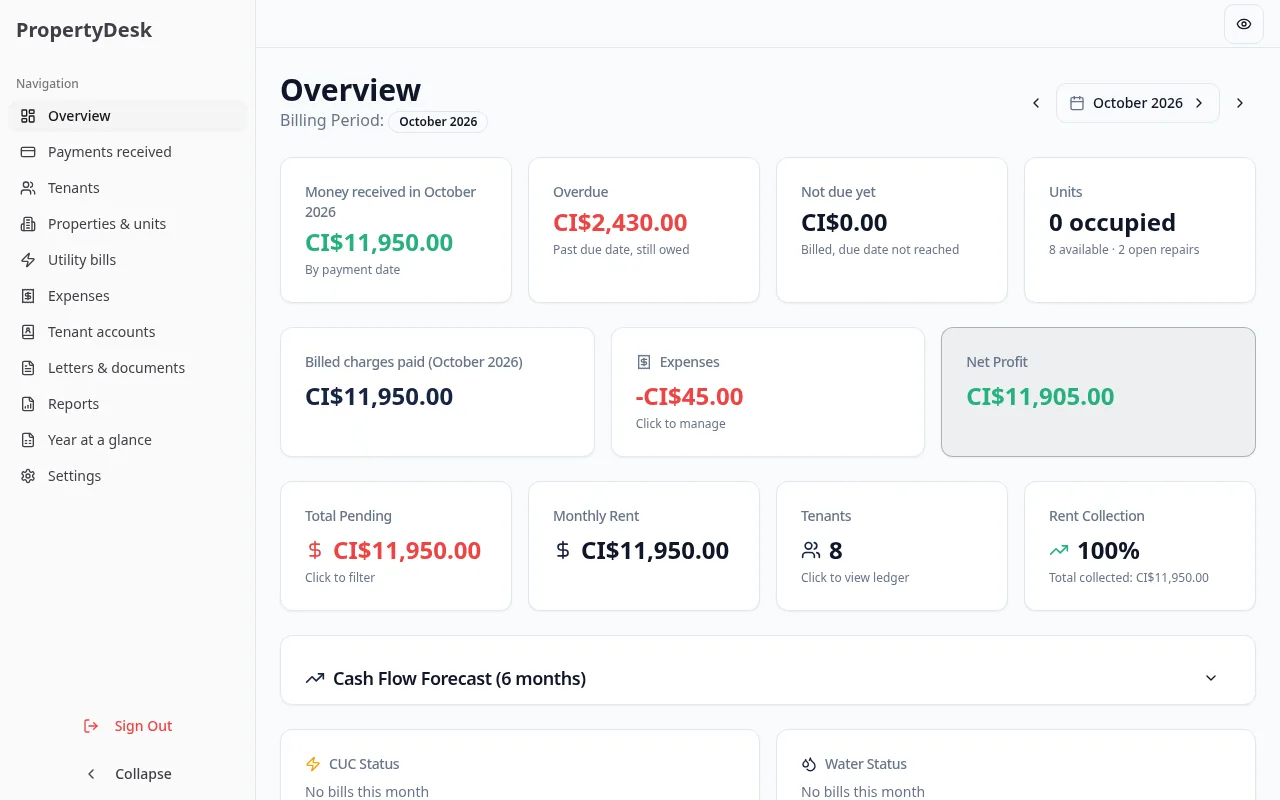
Task: View ledger via the Tenants card
Action: (x=892, y=546)
